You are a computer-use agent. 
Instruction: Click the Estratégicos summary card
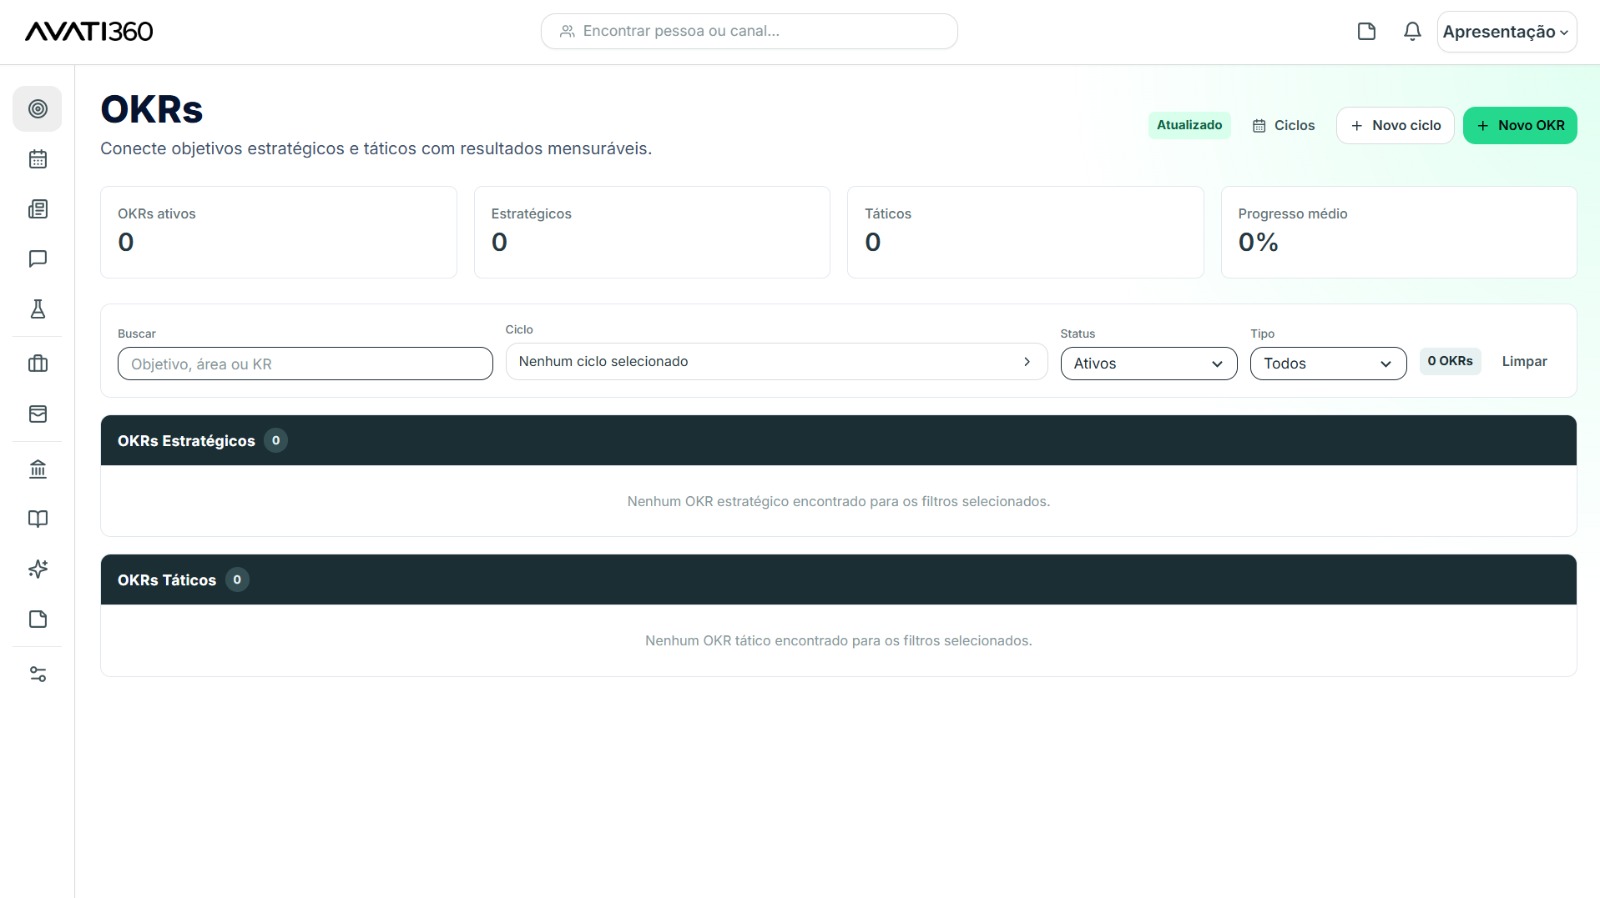click(x=652, y=232)
